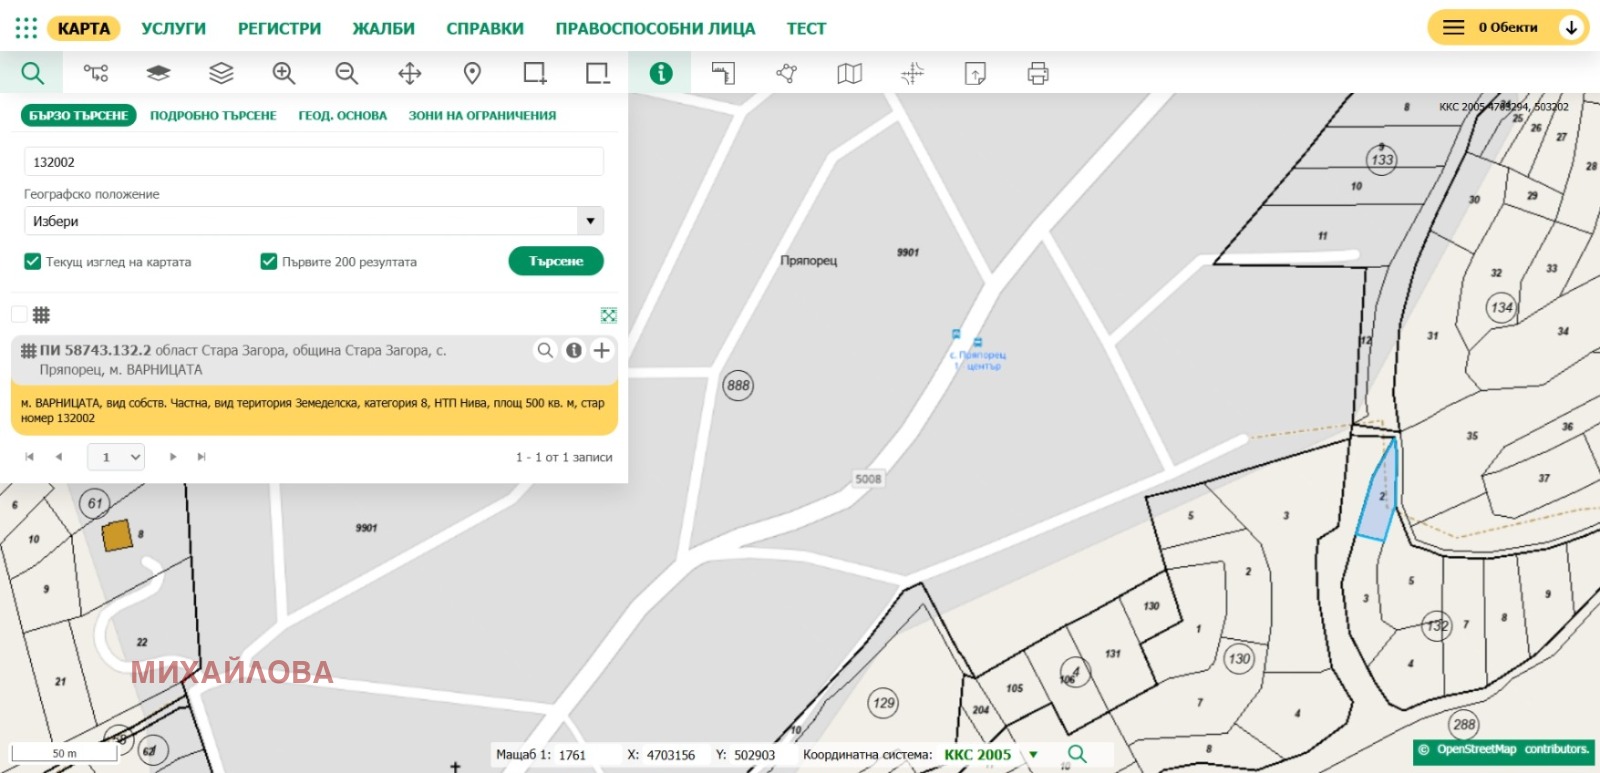Uncheck "Текущ изглед на картата" checkbox
The image size is (1600, 773).
point(33,261)
